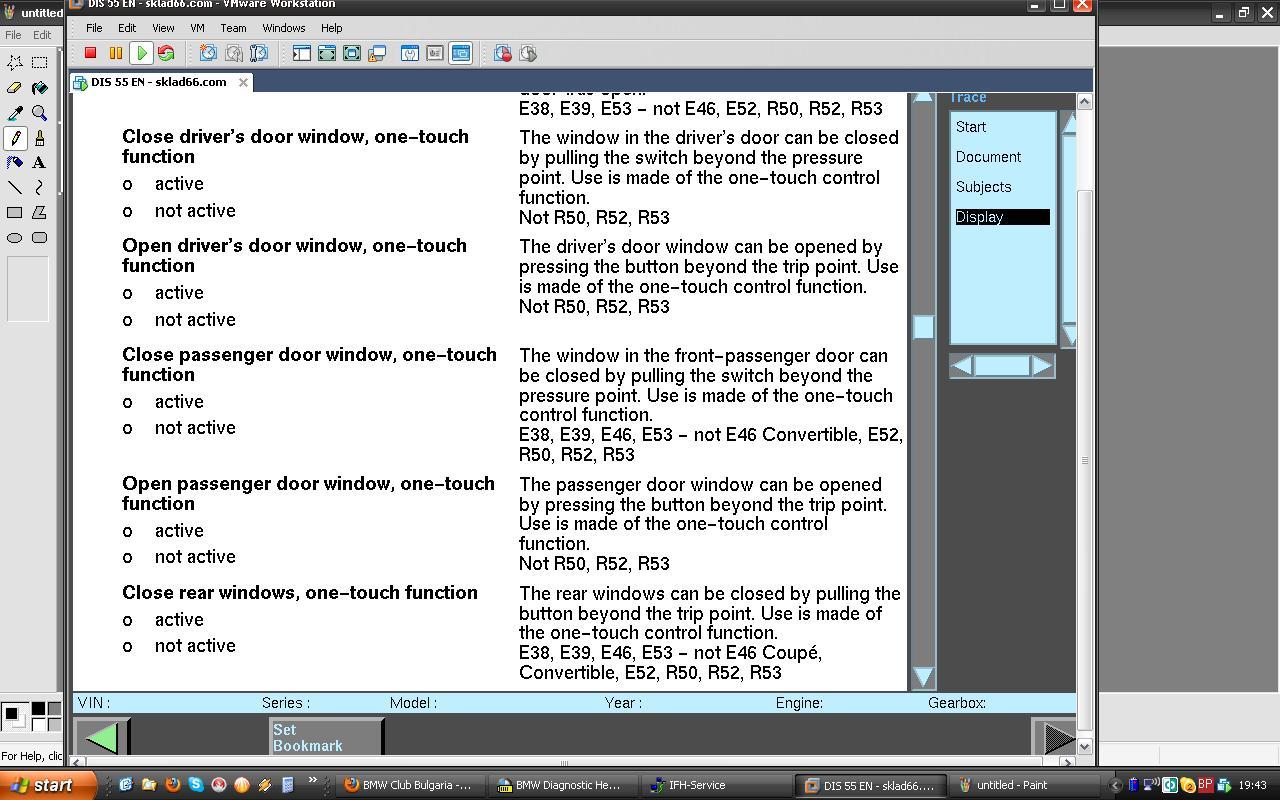
Task: Start movie capture with the record icon
Action: click(502, 53)
